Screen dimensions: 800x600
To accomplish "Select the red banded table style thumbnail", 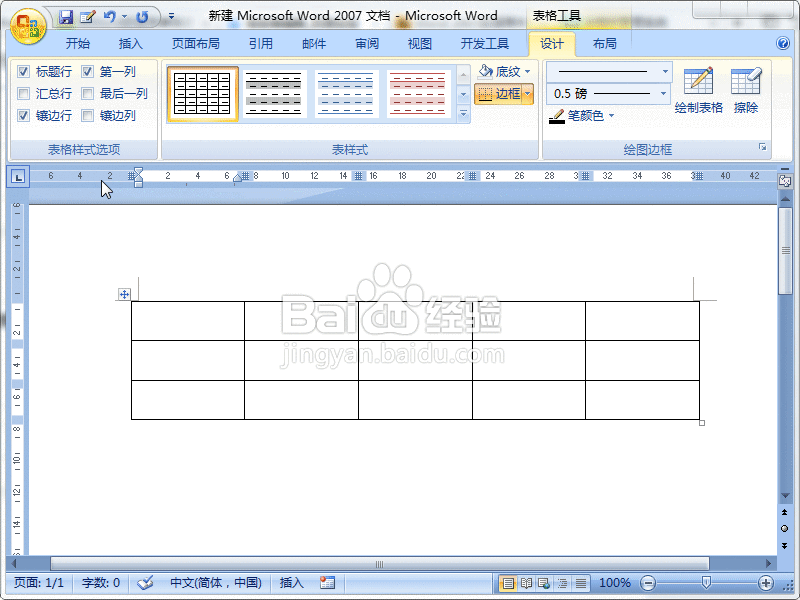I will (418, 94).
